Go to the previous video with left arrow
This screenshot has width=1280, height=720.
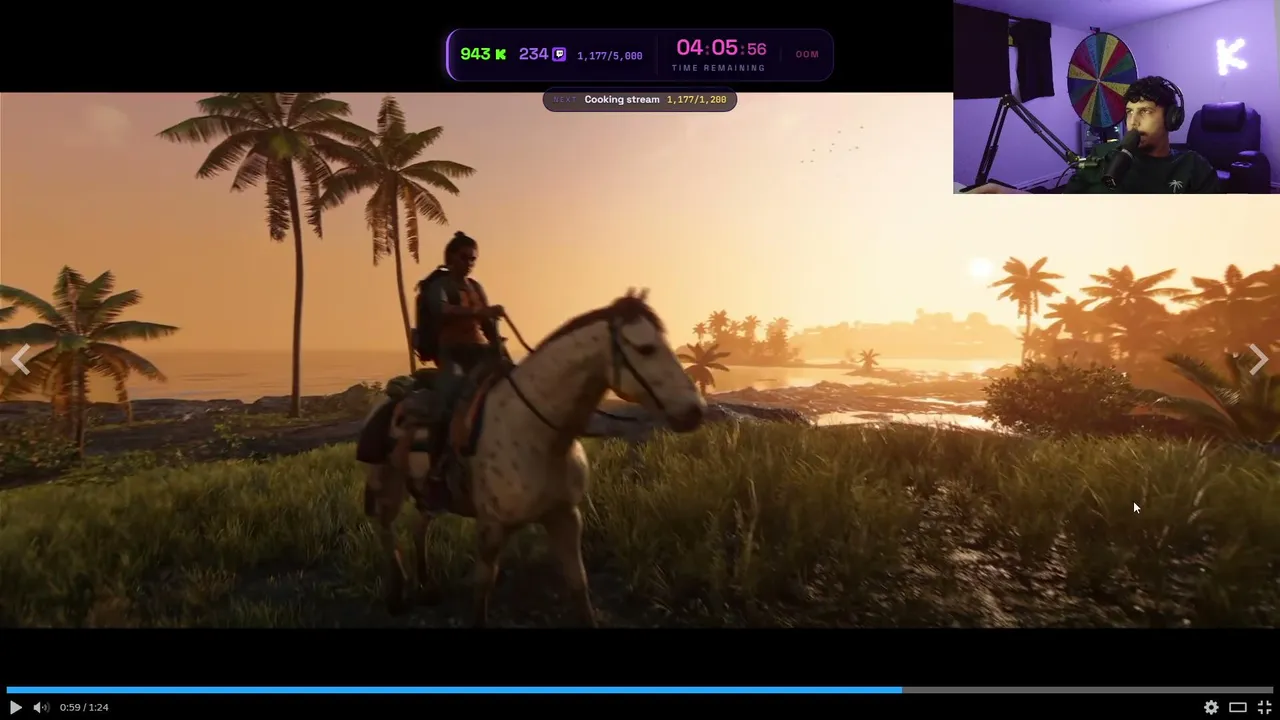point(20,360)
